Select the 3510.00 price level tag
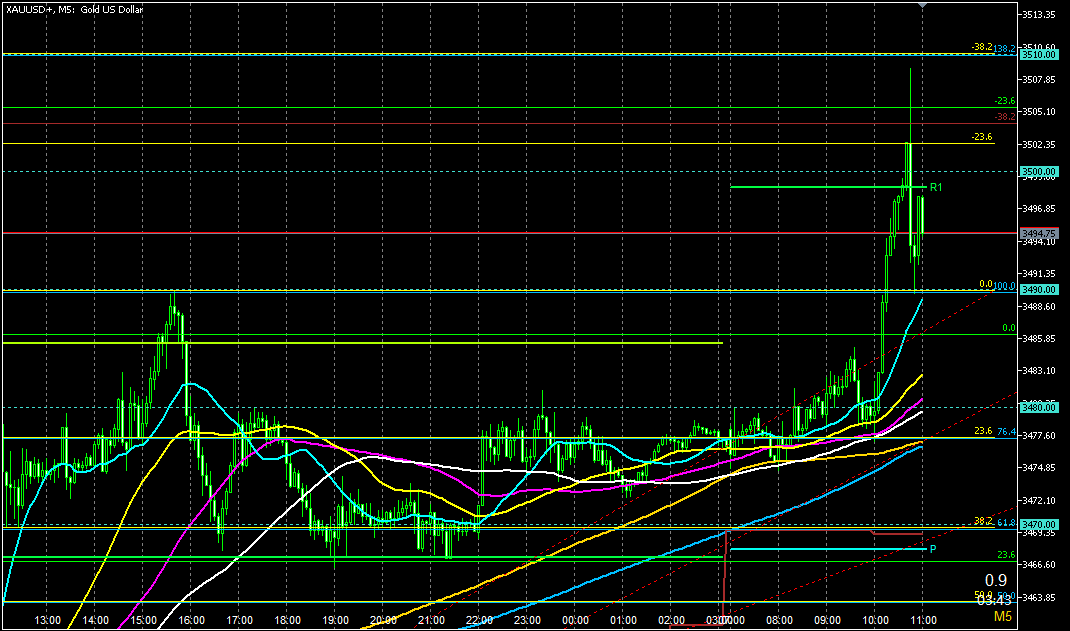Screen dimensions: 1070x631 (1039, 55)
